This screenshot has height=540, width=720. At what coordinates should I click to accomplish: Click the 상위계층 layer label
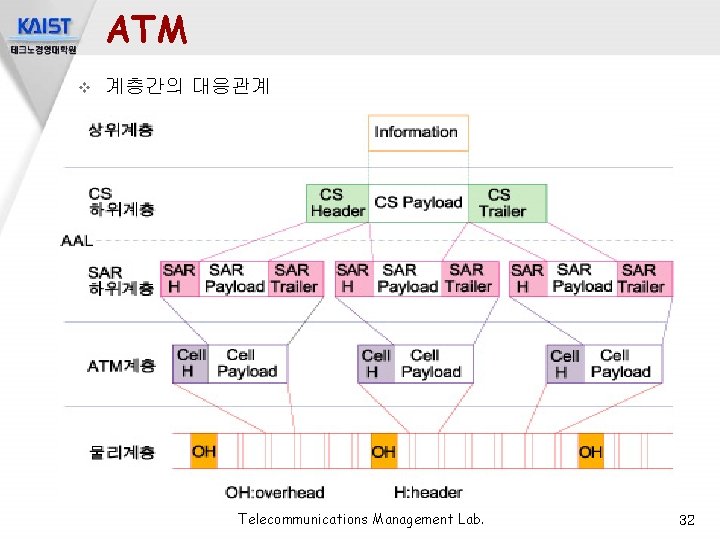click(121, 130)
